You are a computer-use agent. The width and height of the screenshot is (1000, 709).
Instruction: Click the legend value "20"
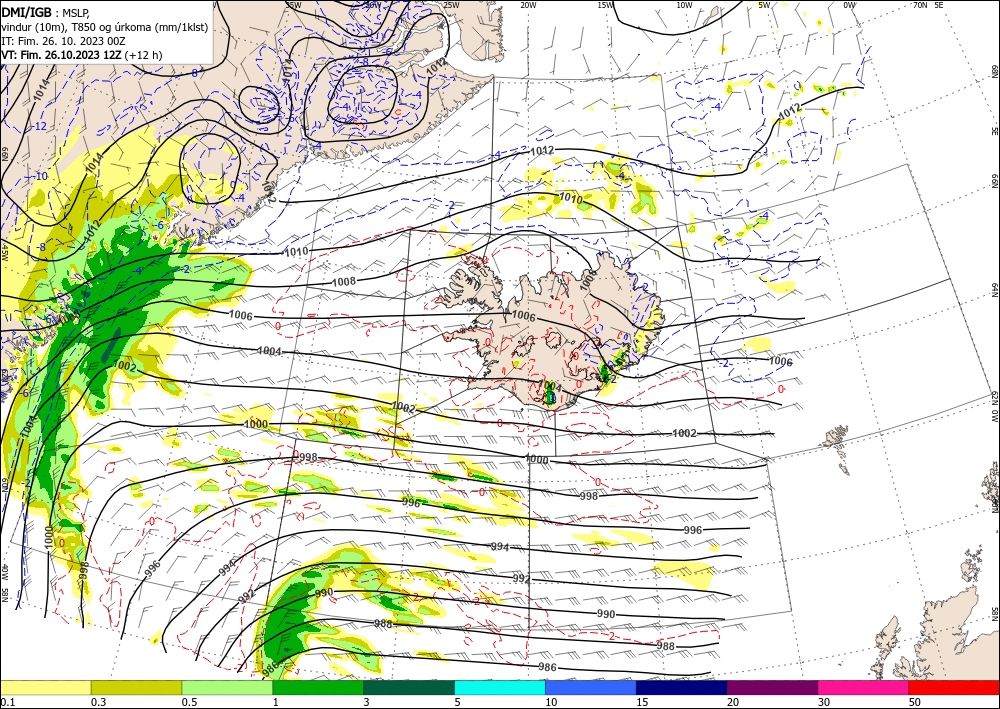click(733, 702)
